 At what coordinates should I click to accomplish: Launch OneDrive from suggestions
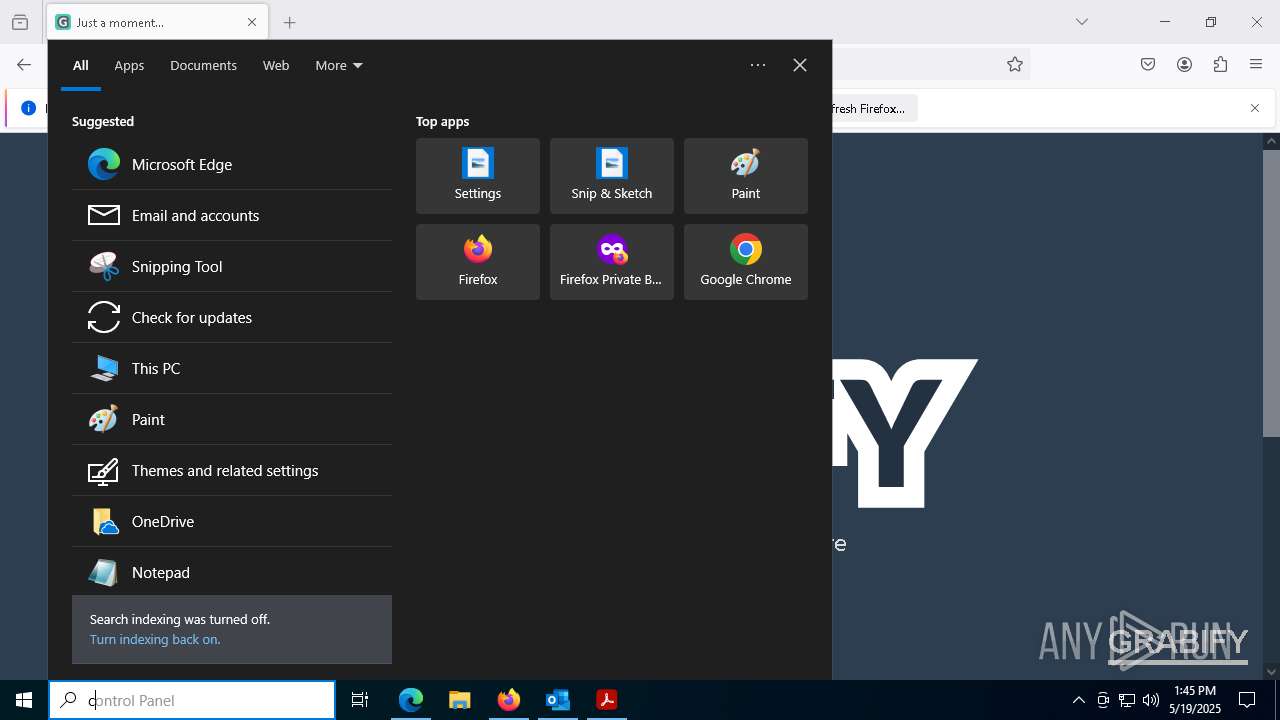tap(232, 521)
